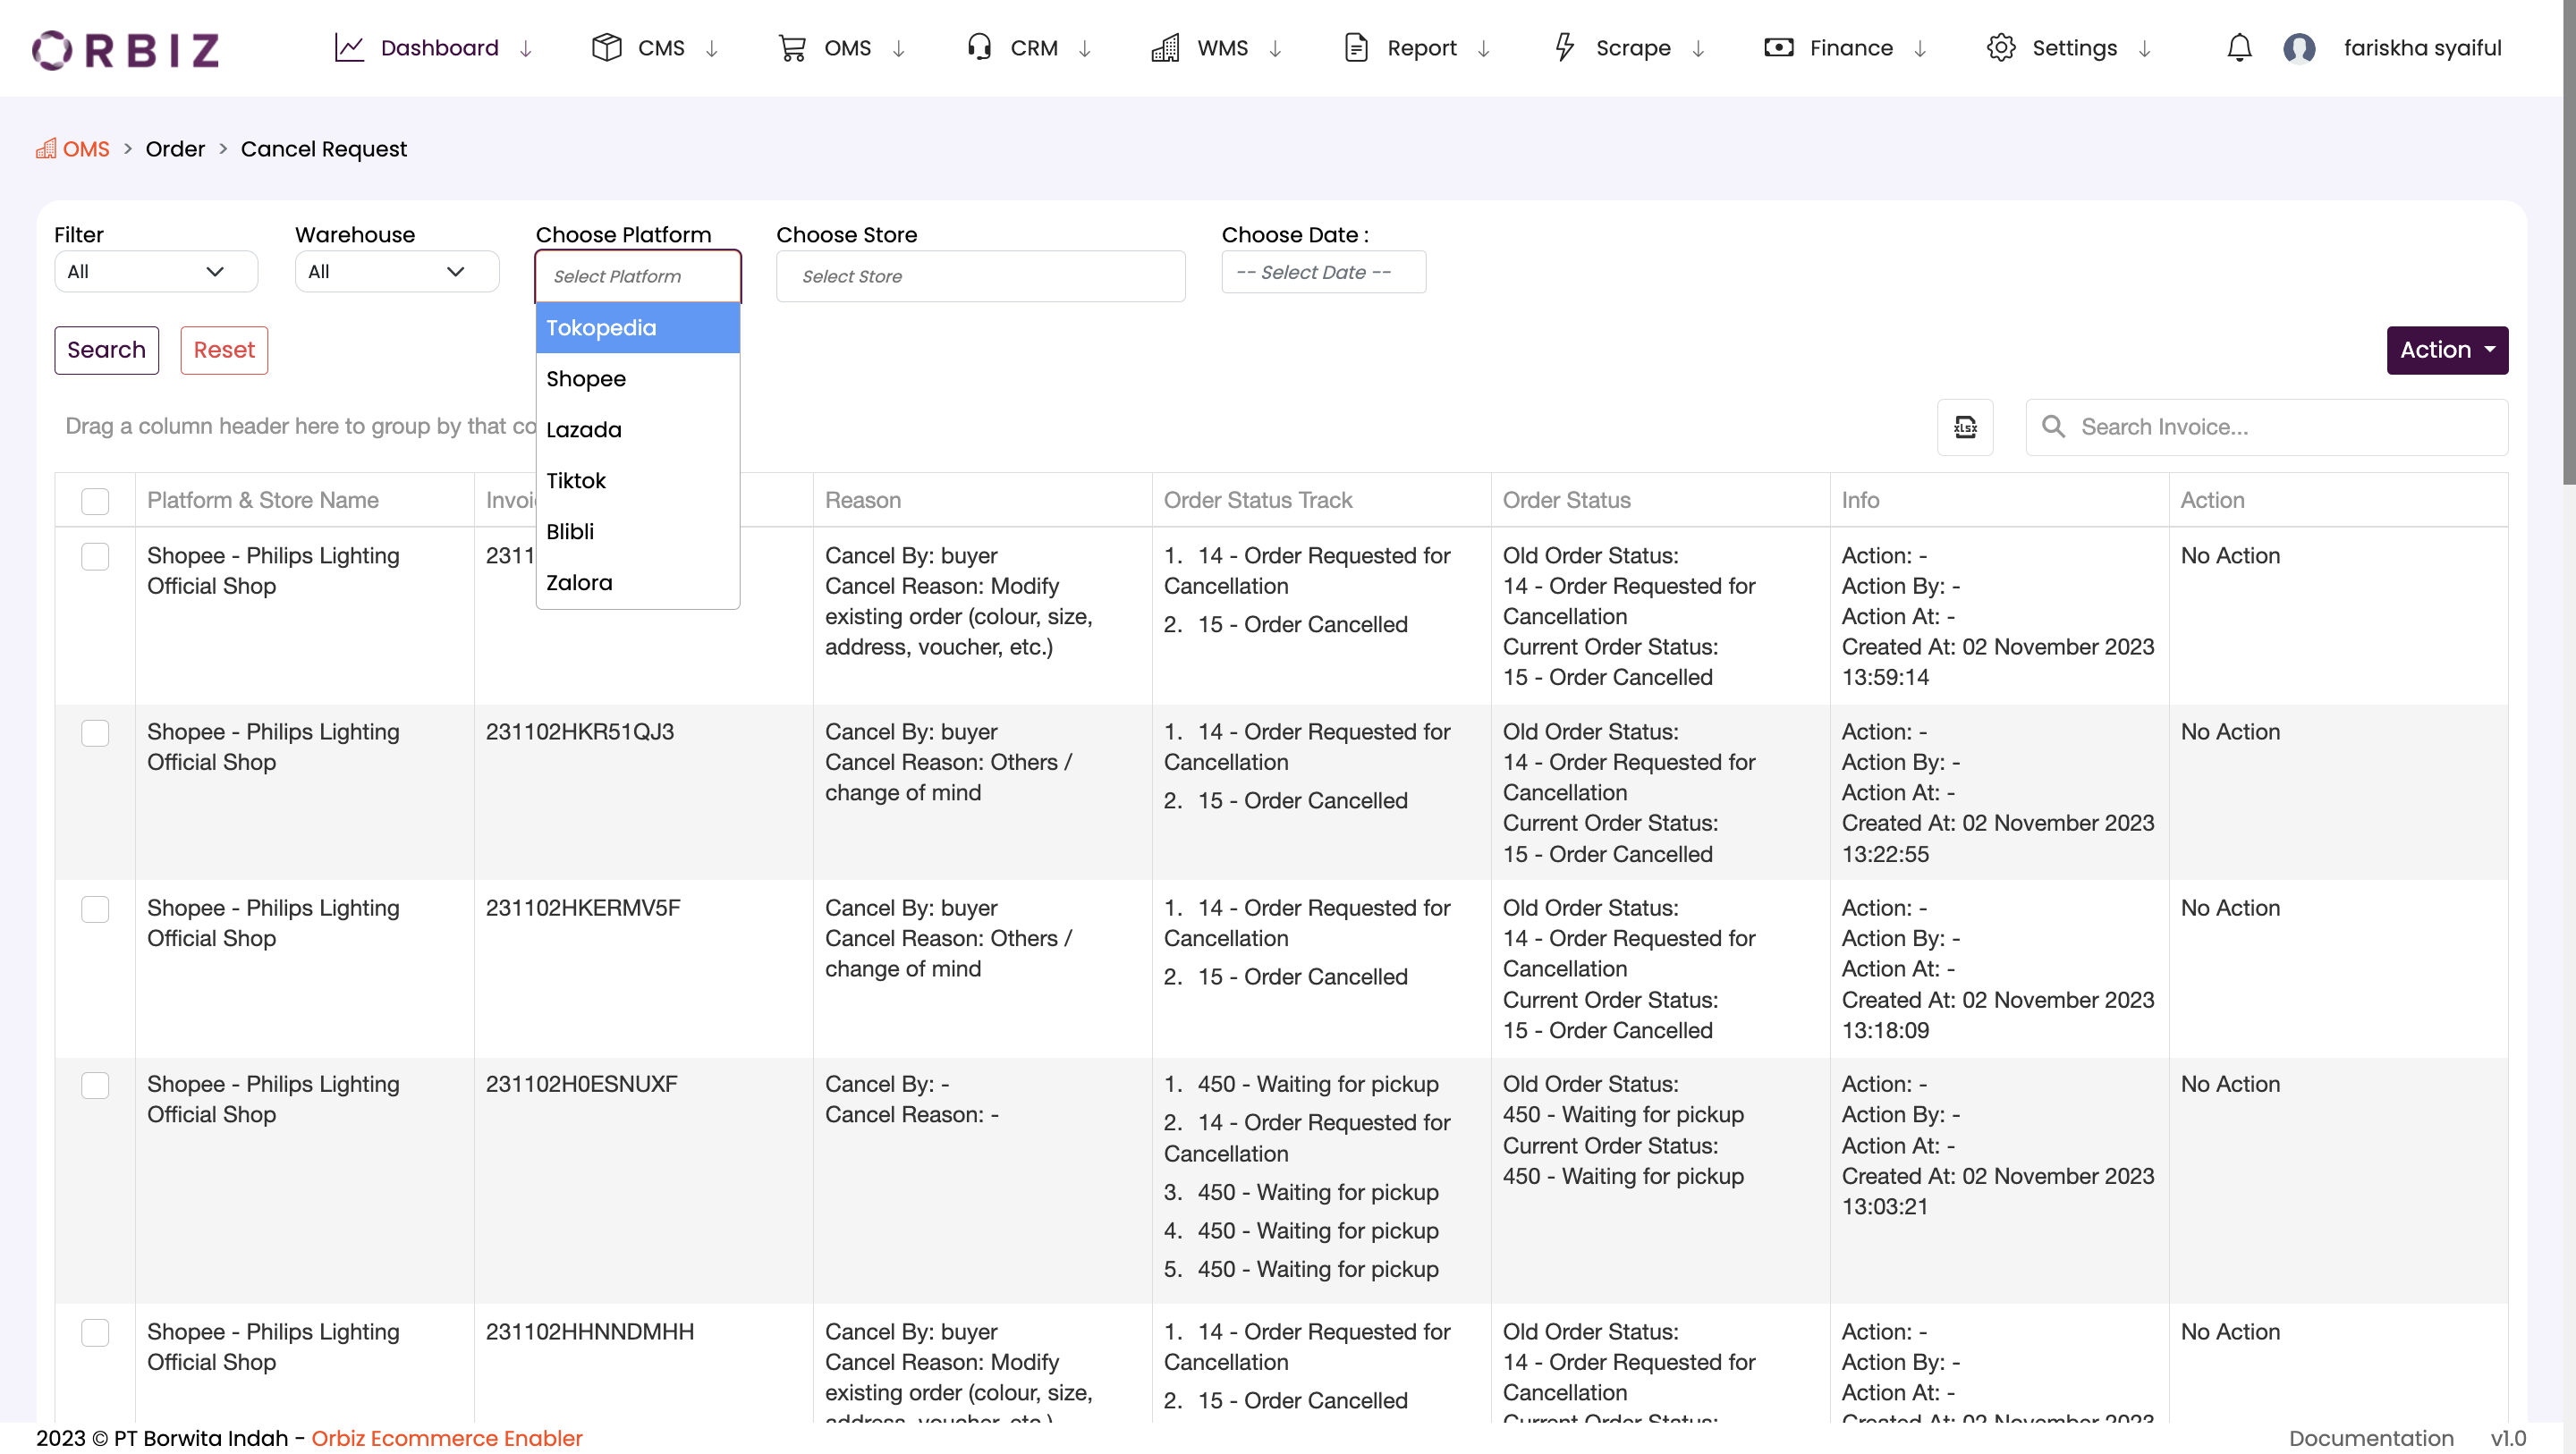The image size is (2576, 1454).
Task: Click OMS breadcrumb home icon
Action: 46,149
